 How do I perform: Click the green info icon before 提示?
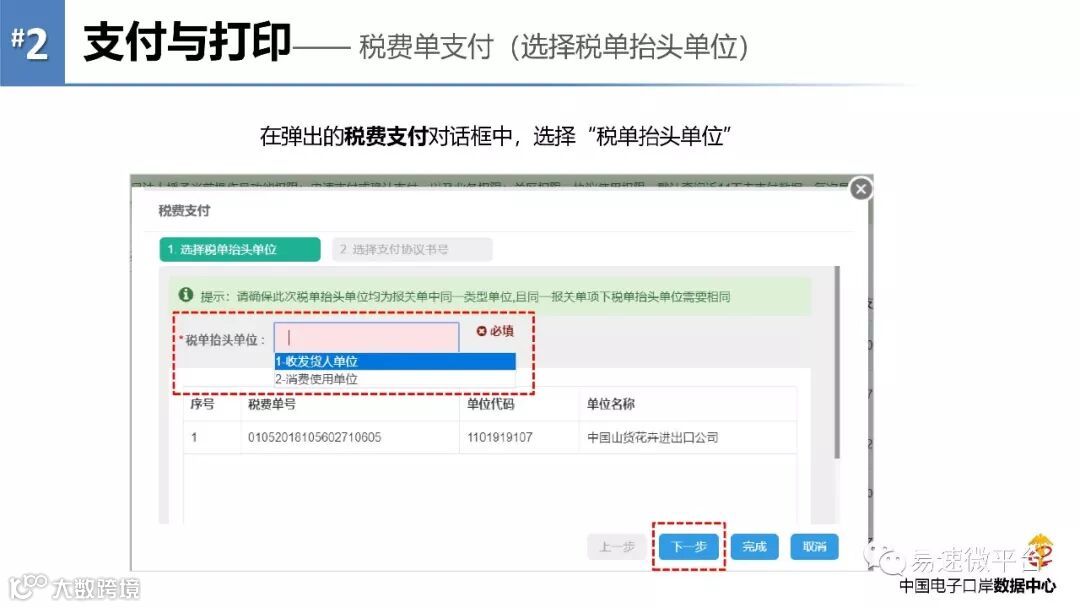click(185, 295)
